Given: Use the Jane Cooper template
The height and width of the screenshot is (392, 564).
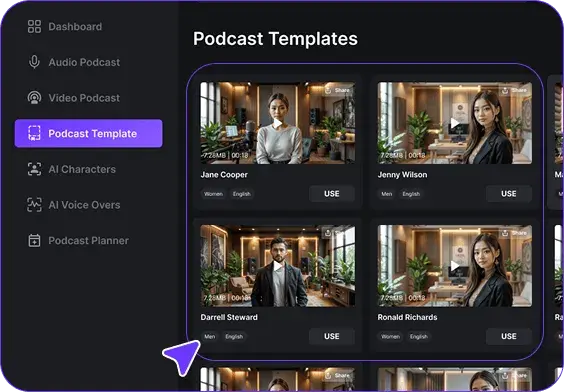Looking at the screenshot, I should click(x=332, y=194).
